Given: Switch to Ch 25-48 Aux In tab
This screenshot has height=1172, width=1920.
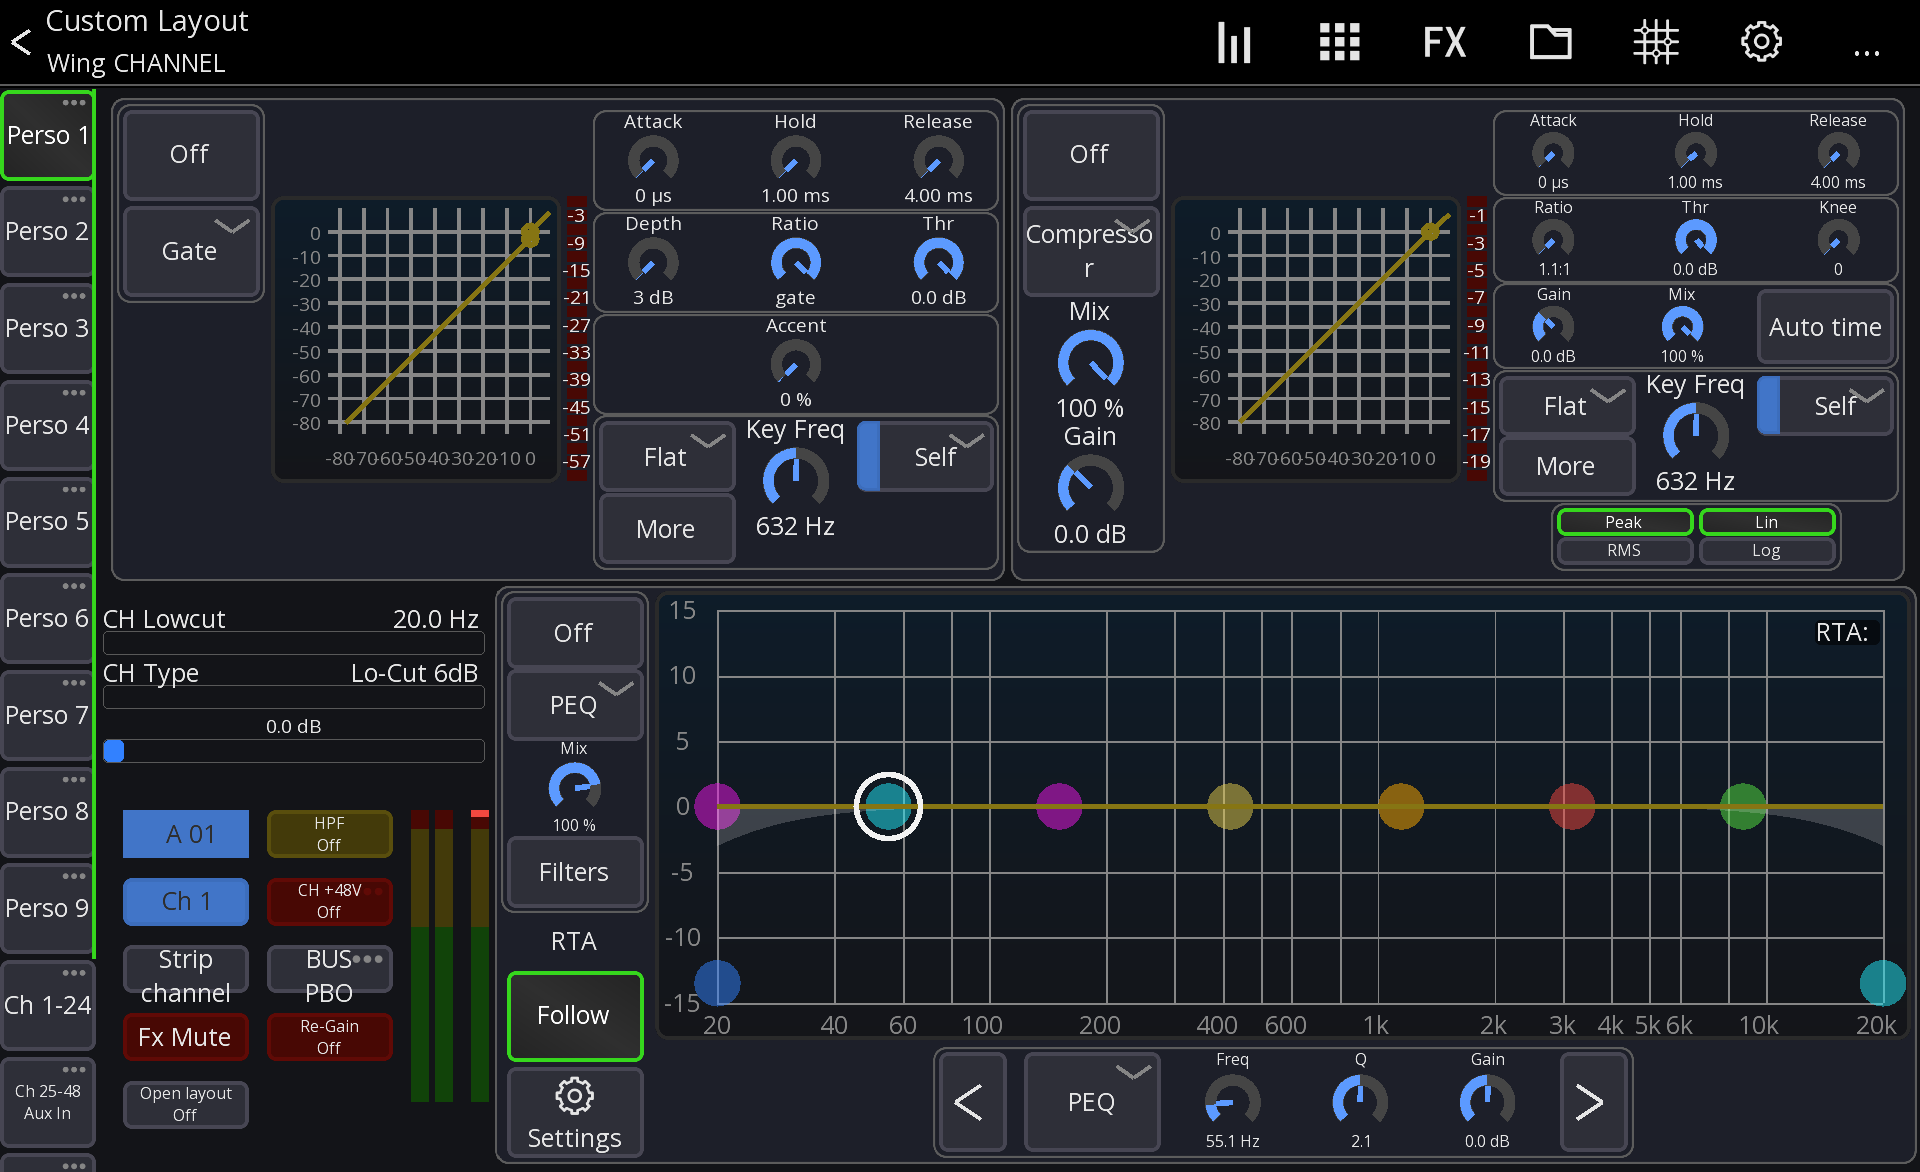Looking at the screenshot, I should coord(47,1102).
